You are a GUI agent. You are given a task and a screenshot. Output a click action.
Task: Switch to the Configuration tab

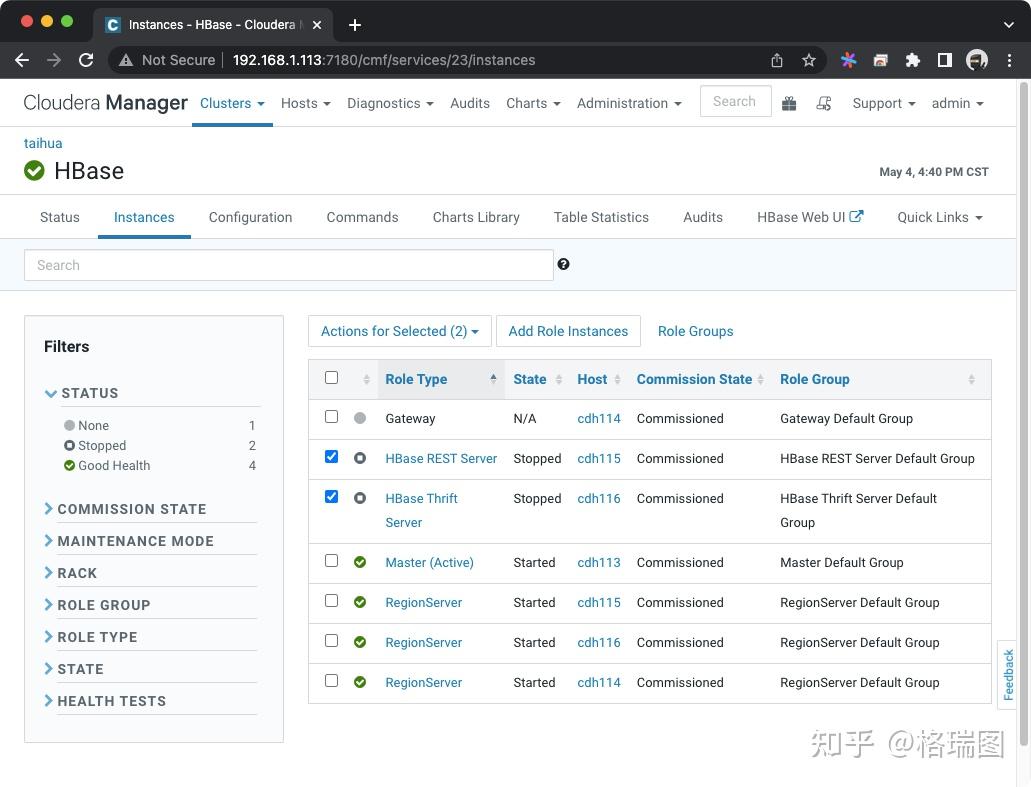(x=250, y=217)
